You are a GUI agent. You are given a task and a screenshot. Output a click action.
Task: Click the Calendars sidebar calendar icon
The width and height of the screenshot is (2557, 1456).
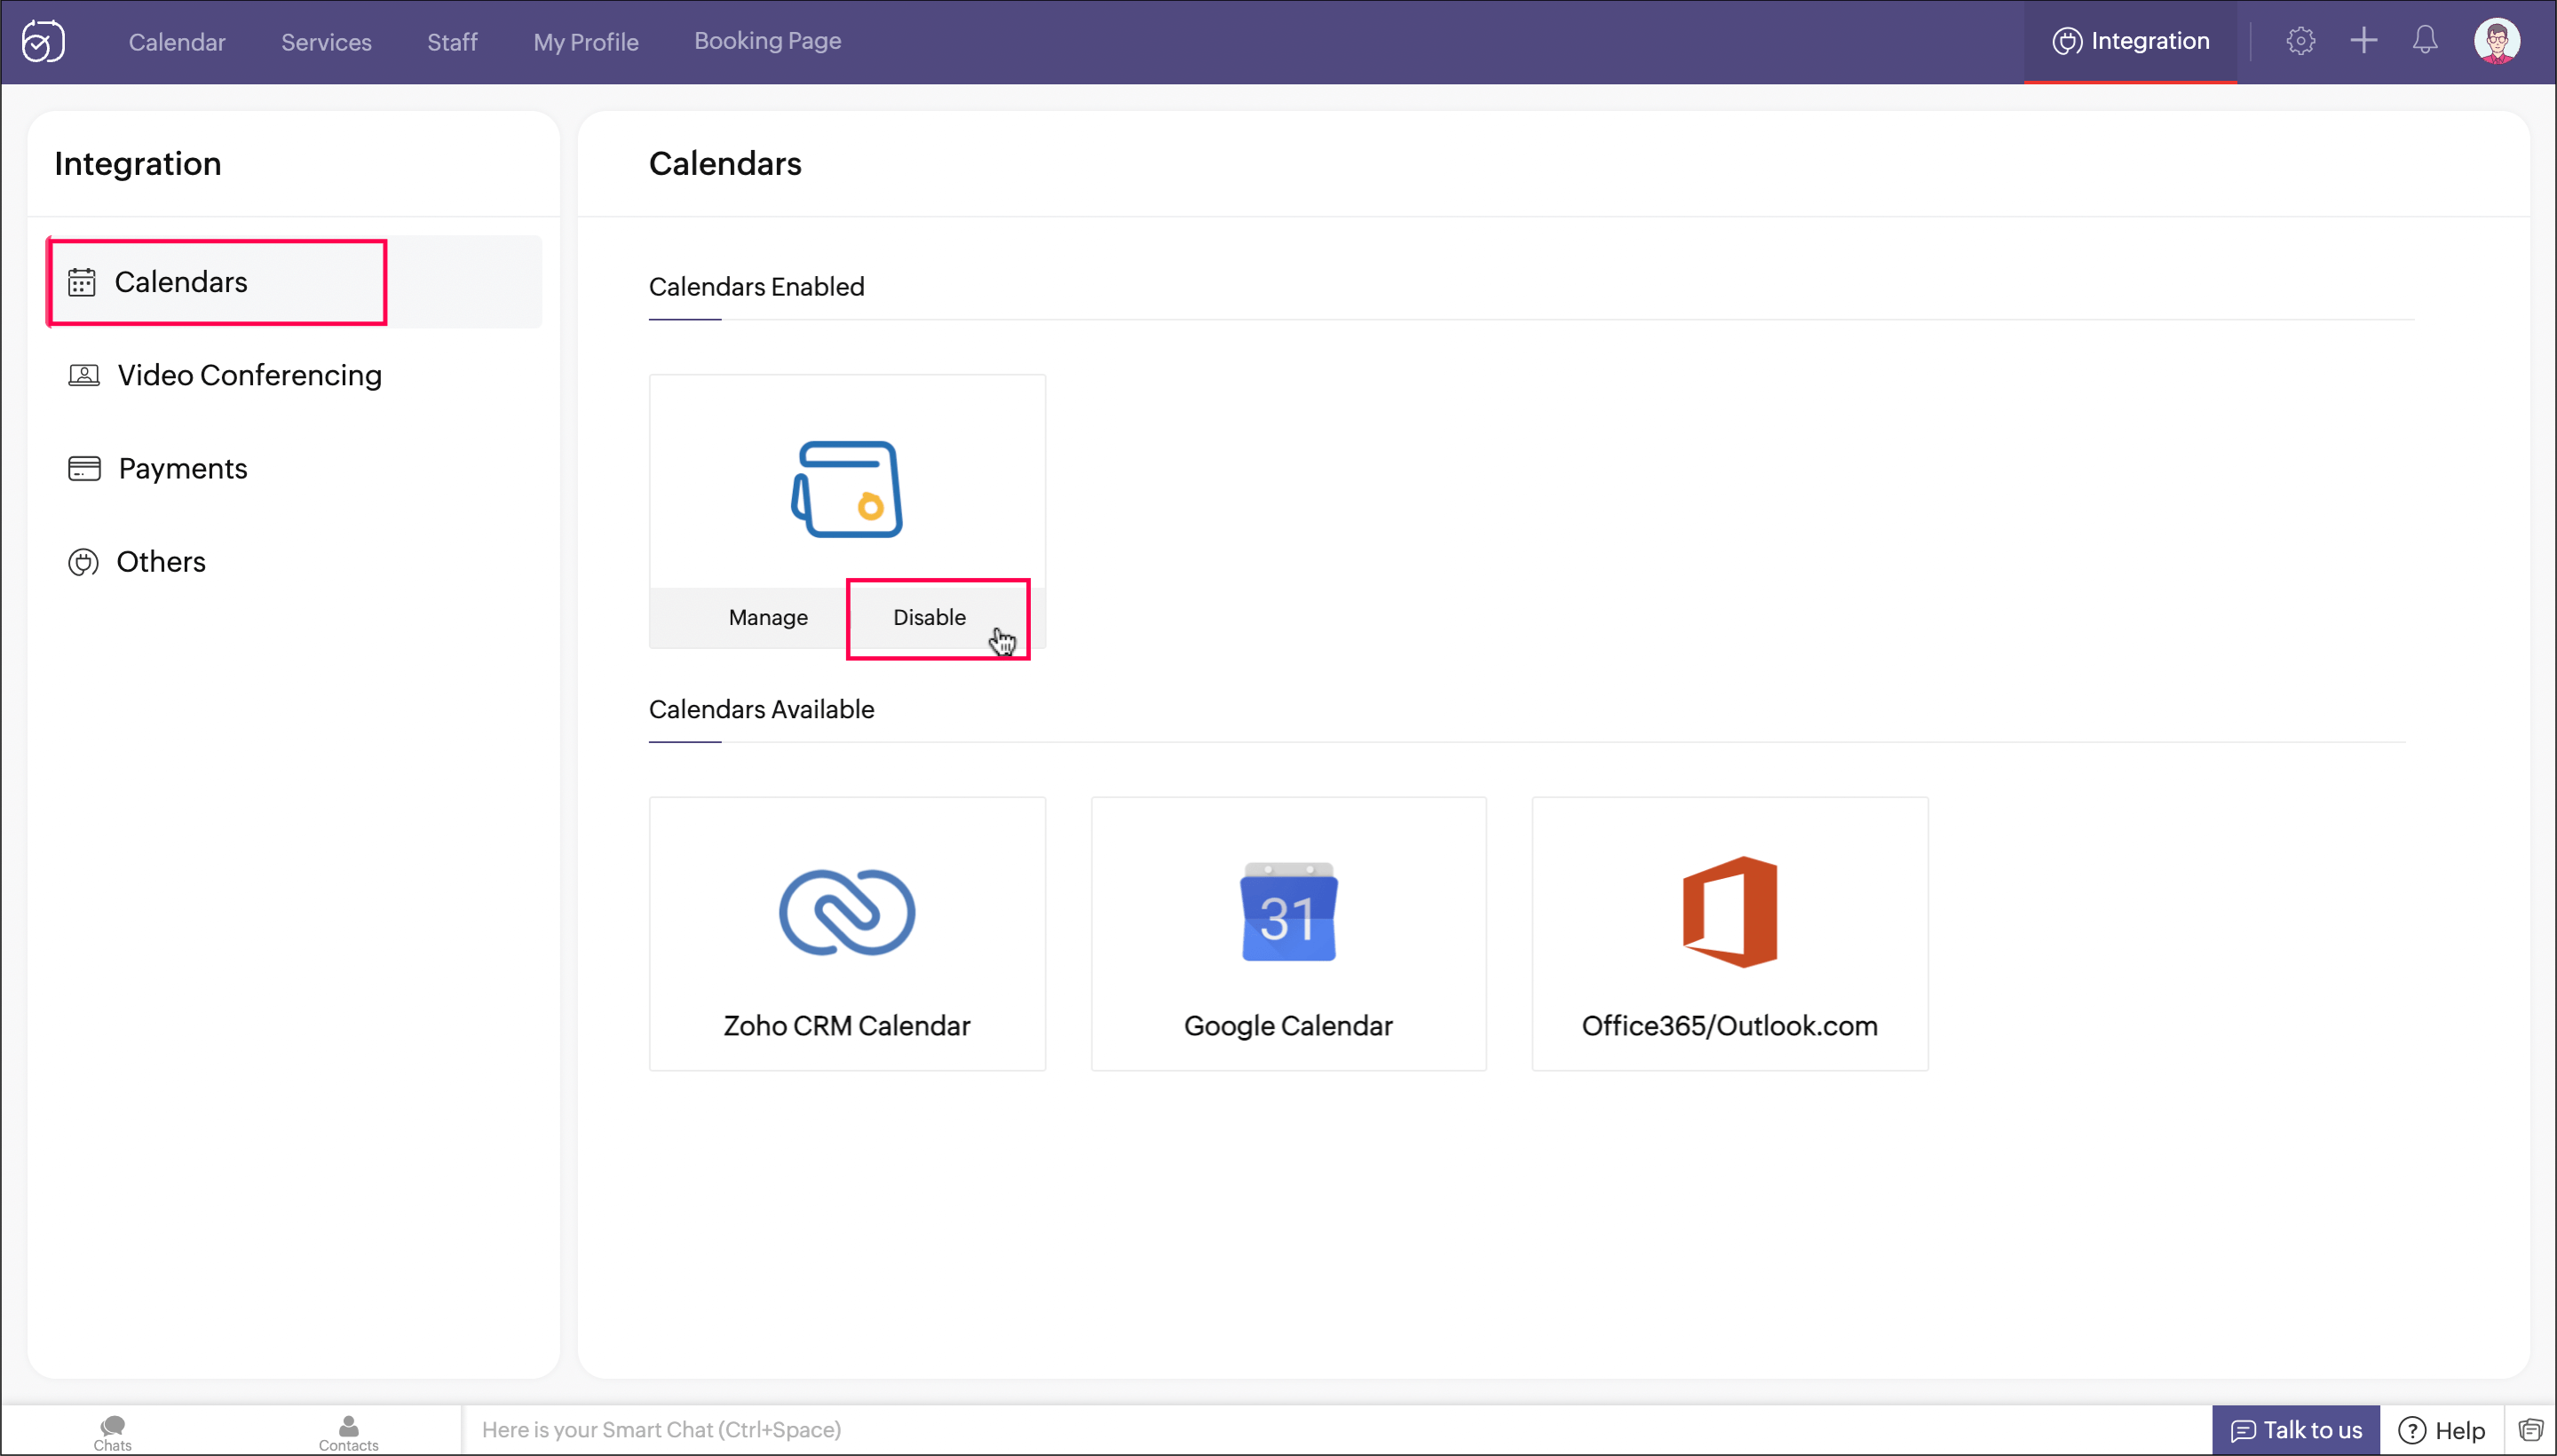pyautogui.click(x=82, y=282)
